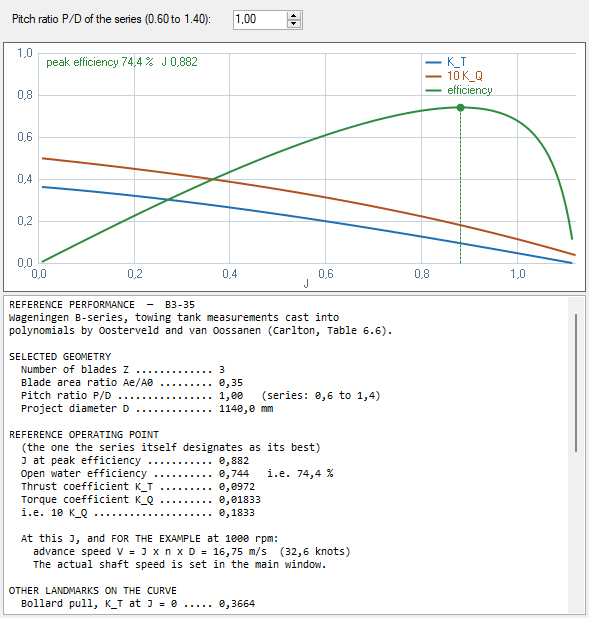Click the orange 10 K_Q legend line swatch

click(x=433, y=76)
